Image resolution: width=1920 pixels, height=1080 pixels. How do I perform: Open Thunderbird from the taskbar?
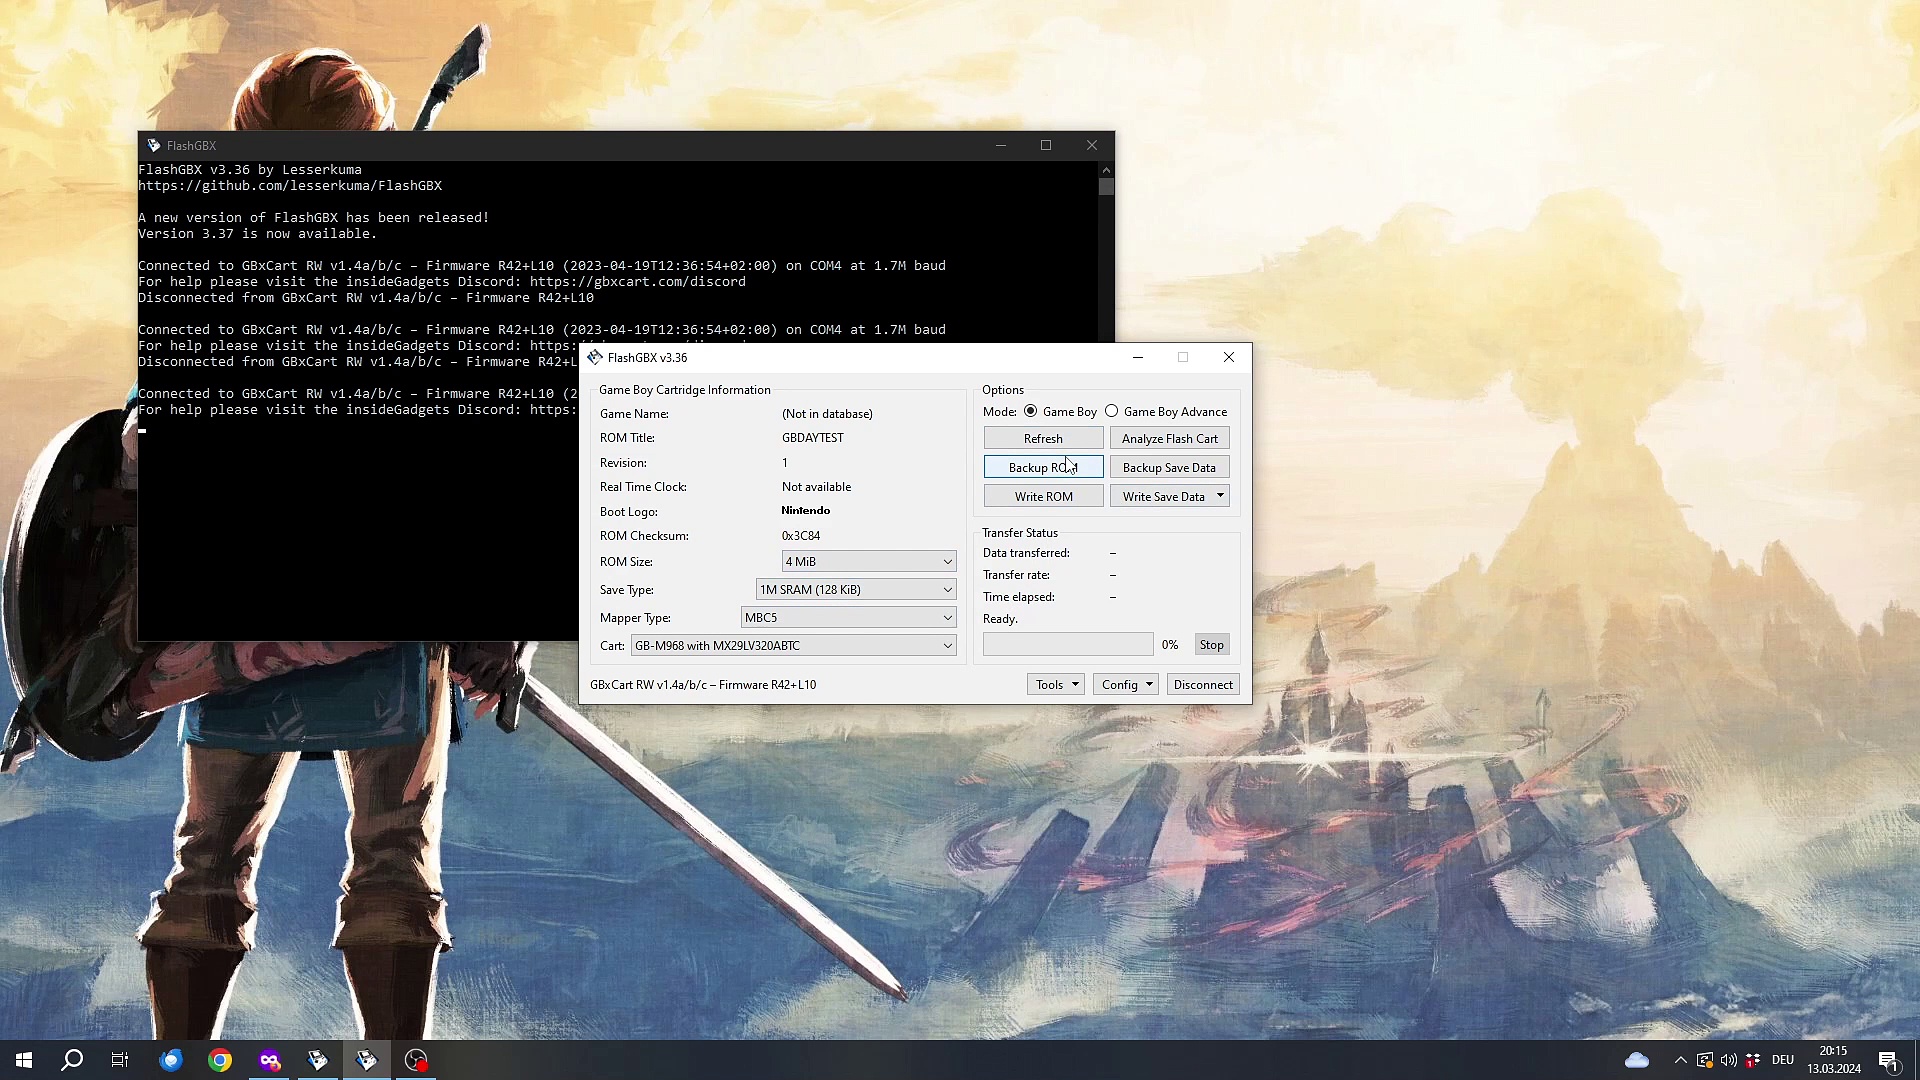coord(171,1060)
